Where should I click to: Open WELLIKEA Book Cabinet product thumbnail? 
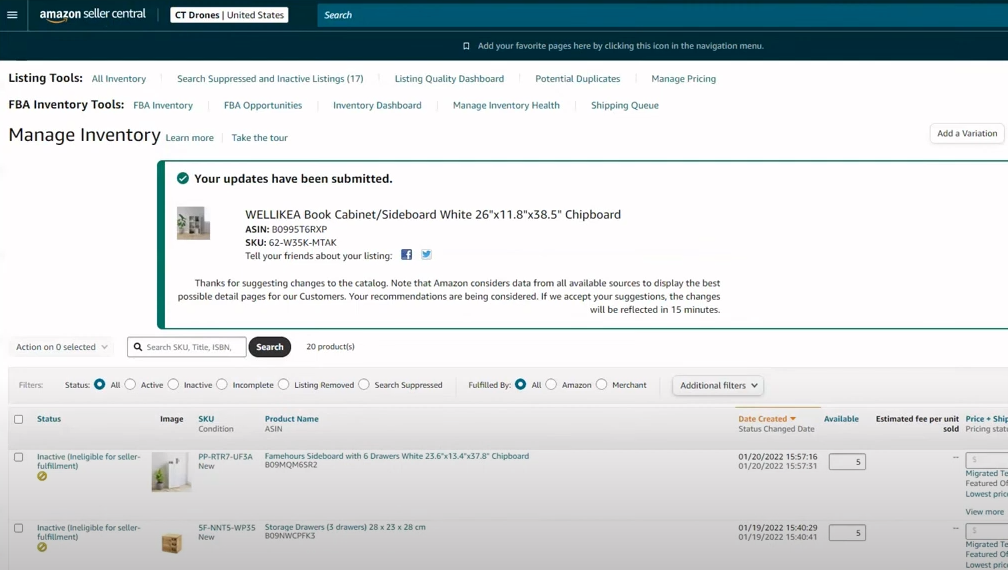[193, 223]
